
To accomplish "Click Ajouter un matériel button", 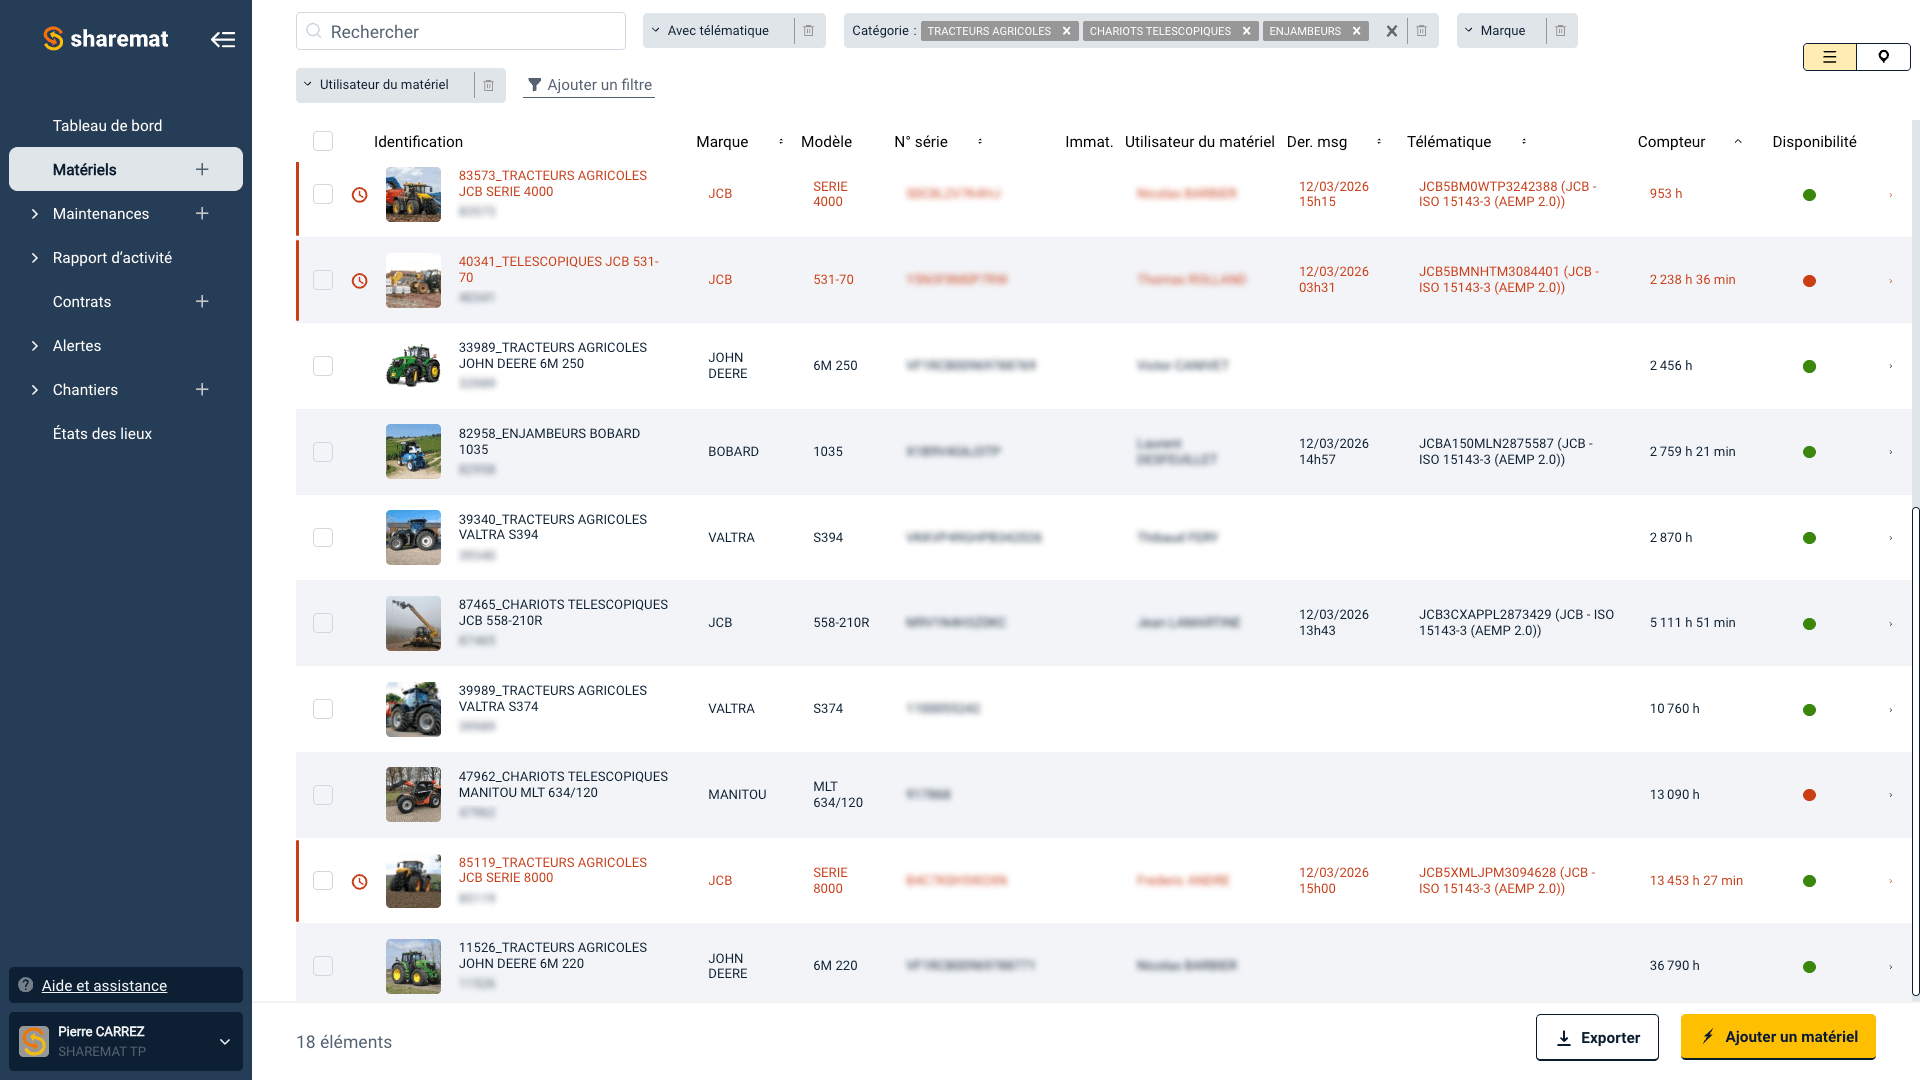I will coord(1778,1037).
